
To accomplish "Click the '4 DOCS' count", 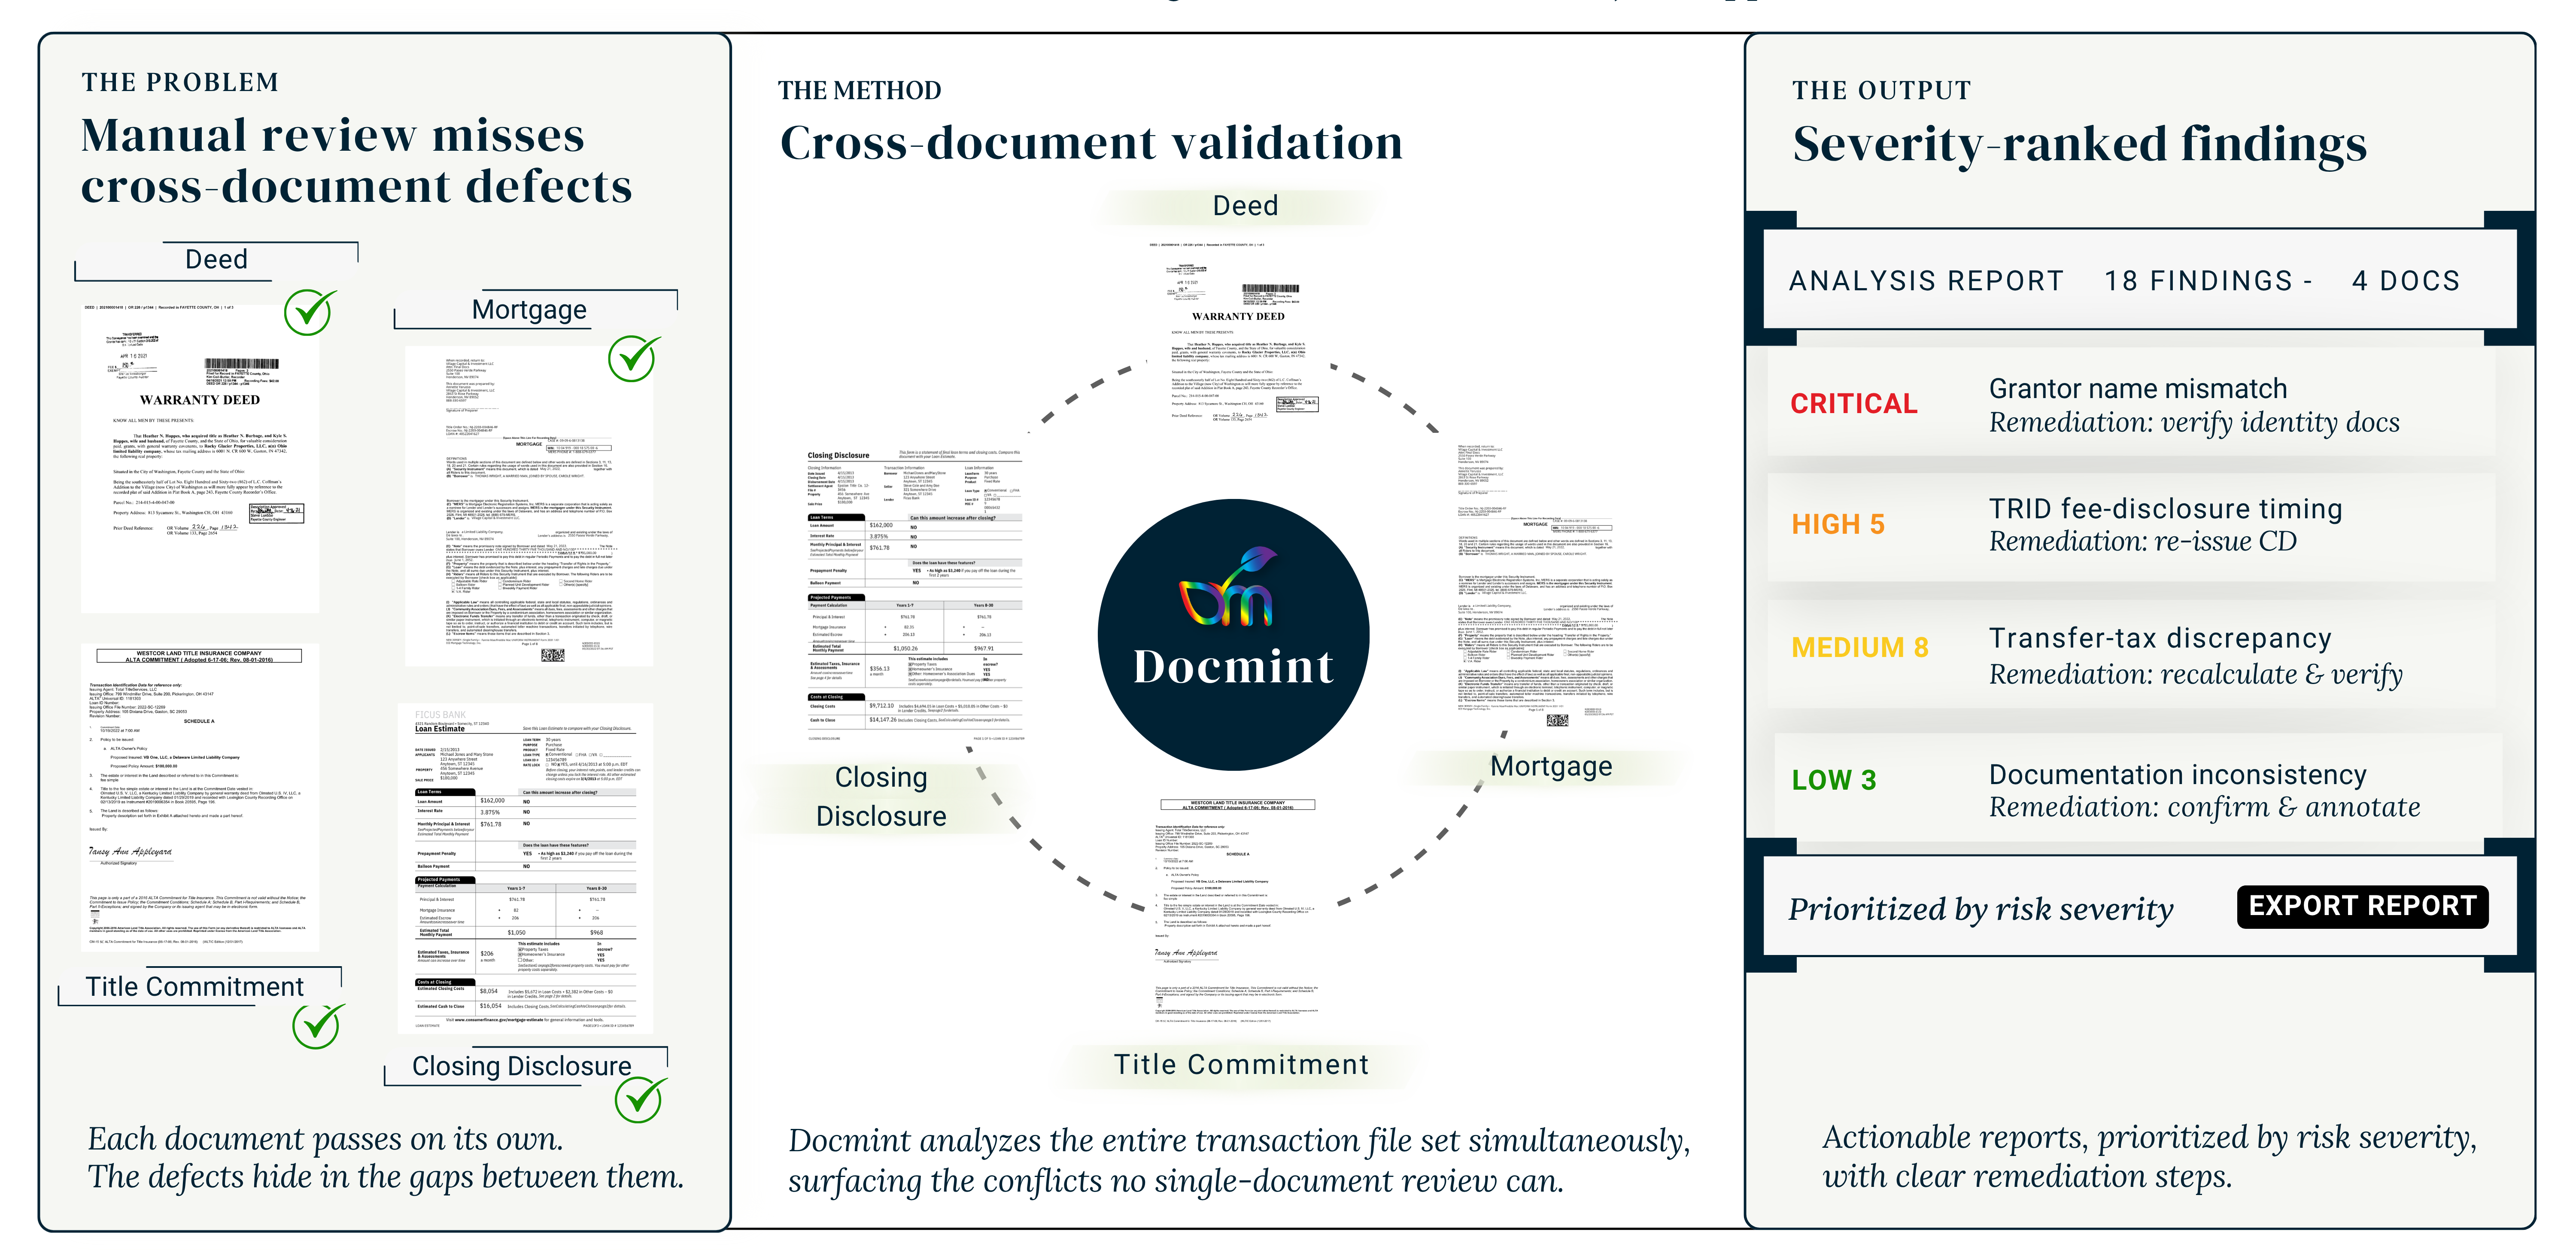I will point(2405,281).
